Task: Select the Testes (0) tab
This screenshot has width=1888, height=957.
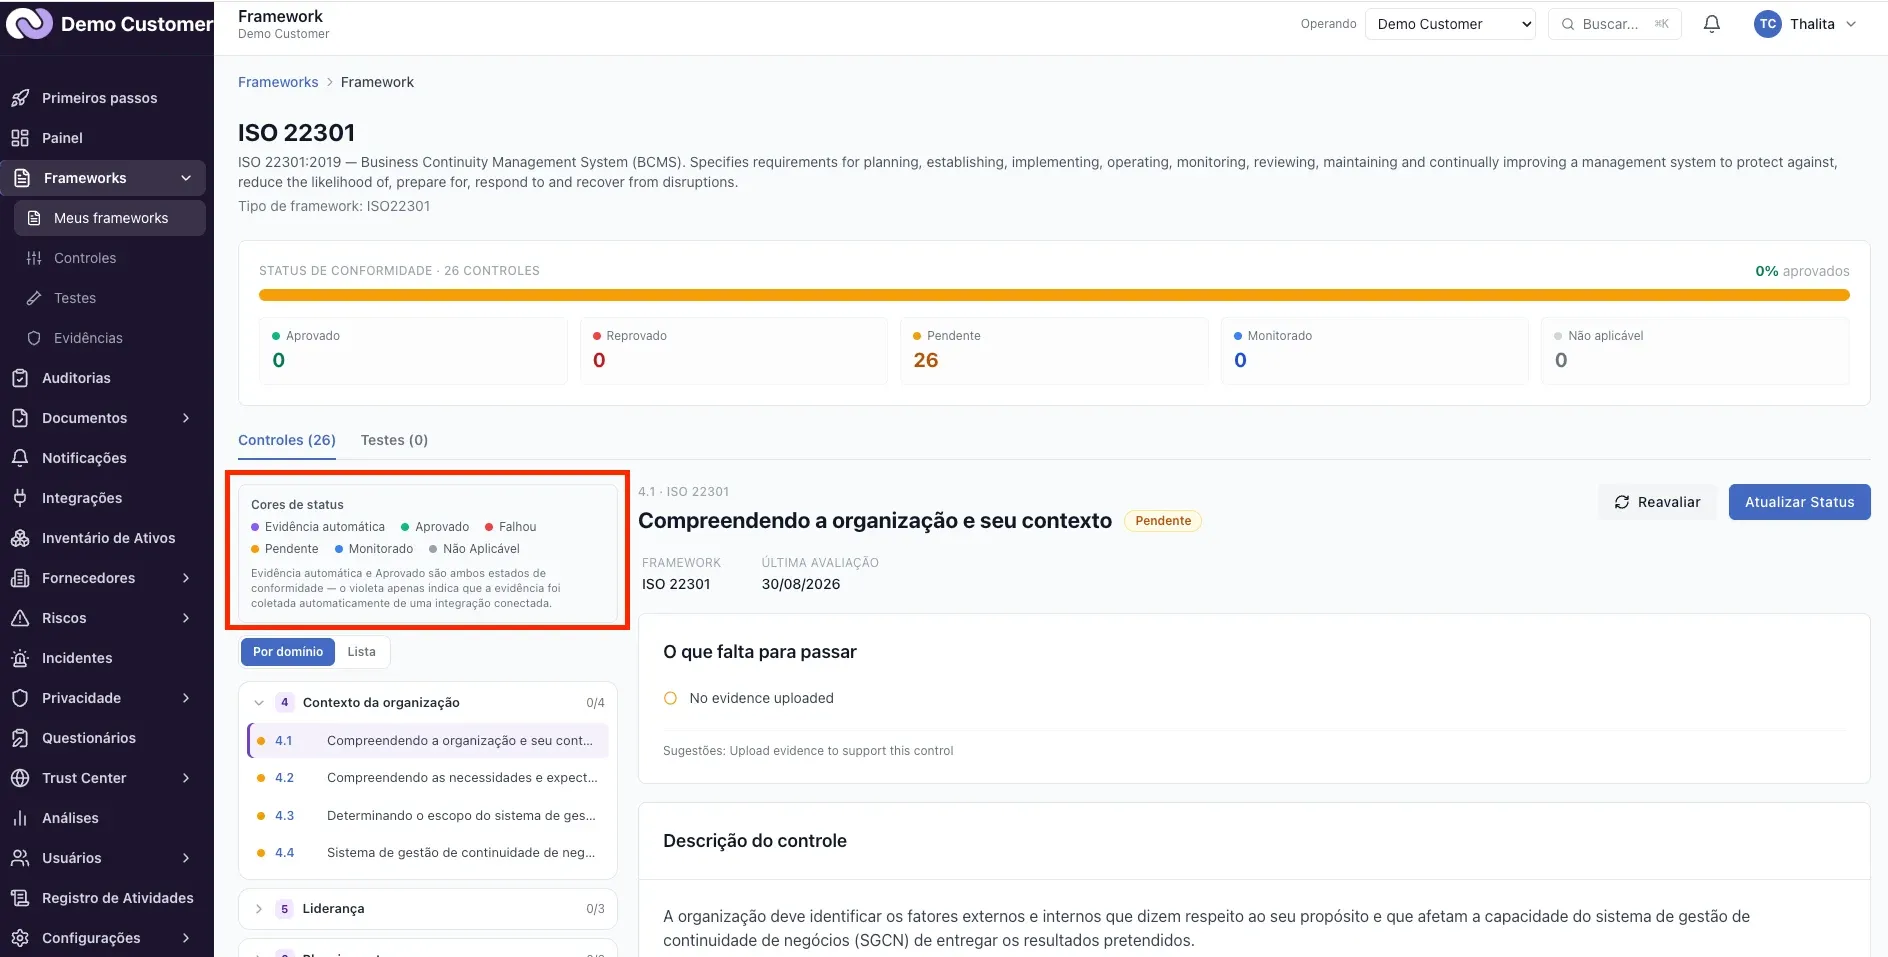Action: pos(394,440)
